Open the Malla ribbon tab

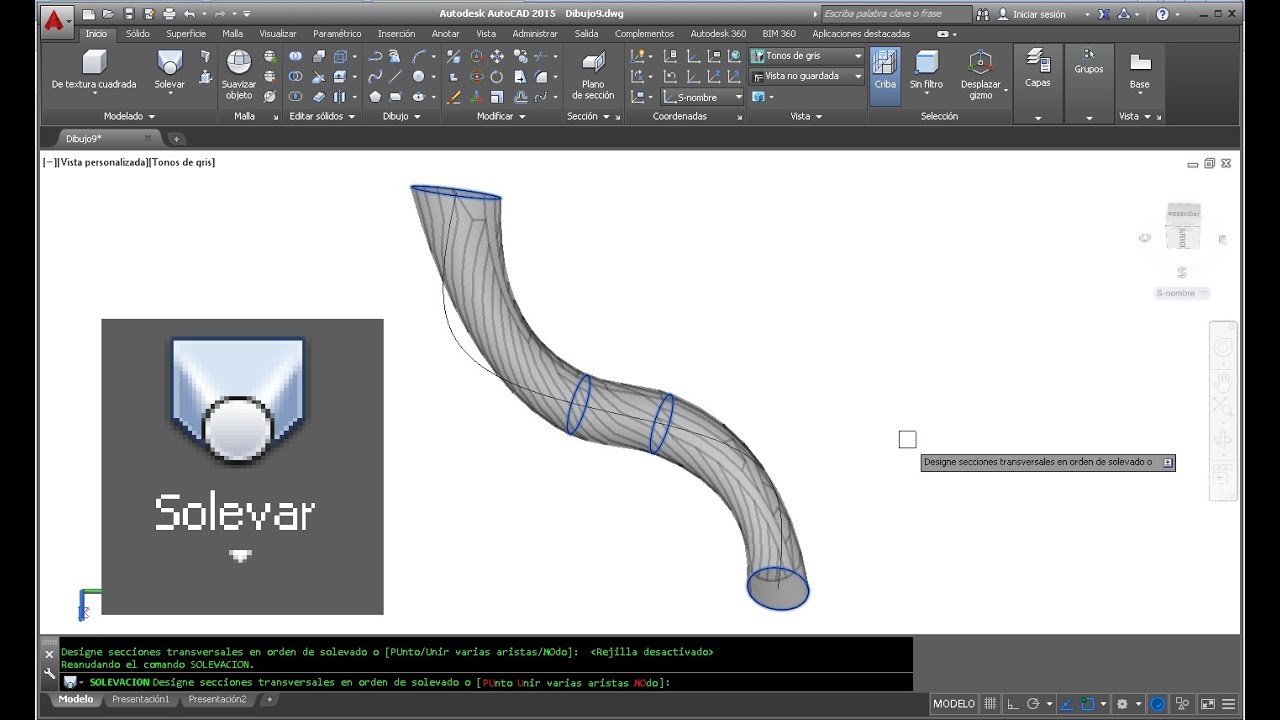click(232, 33)
